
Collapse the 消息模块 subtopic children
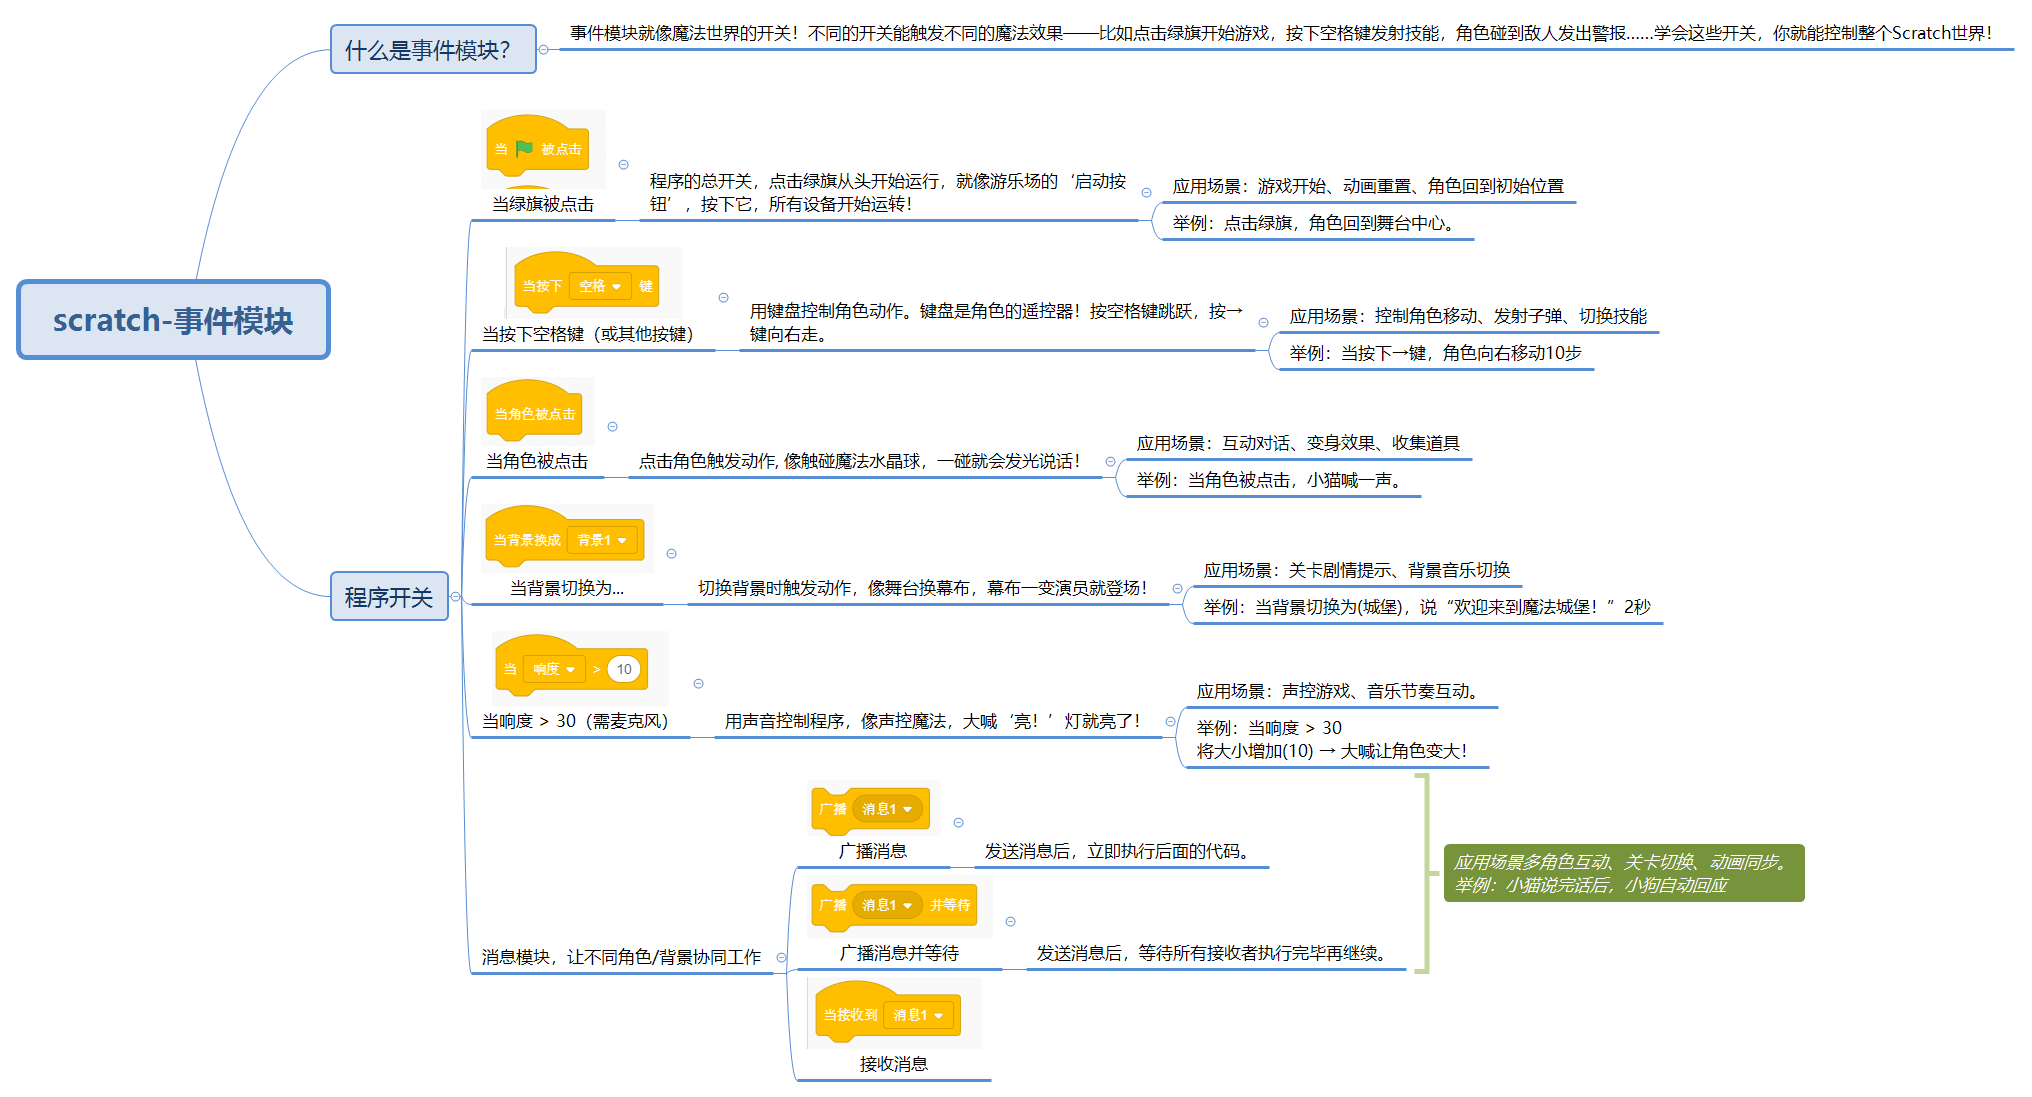coord(781,958)
